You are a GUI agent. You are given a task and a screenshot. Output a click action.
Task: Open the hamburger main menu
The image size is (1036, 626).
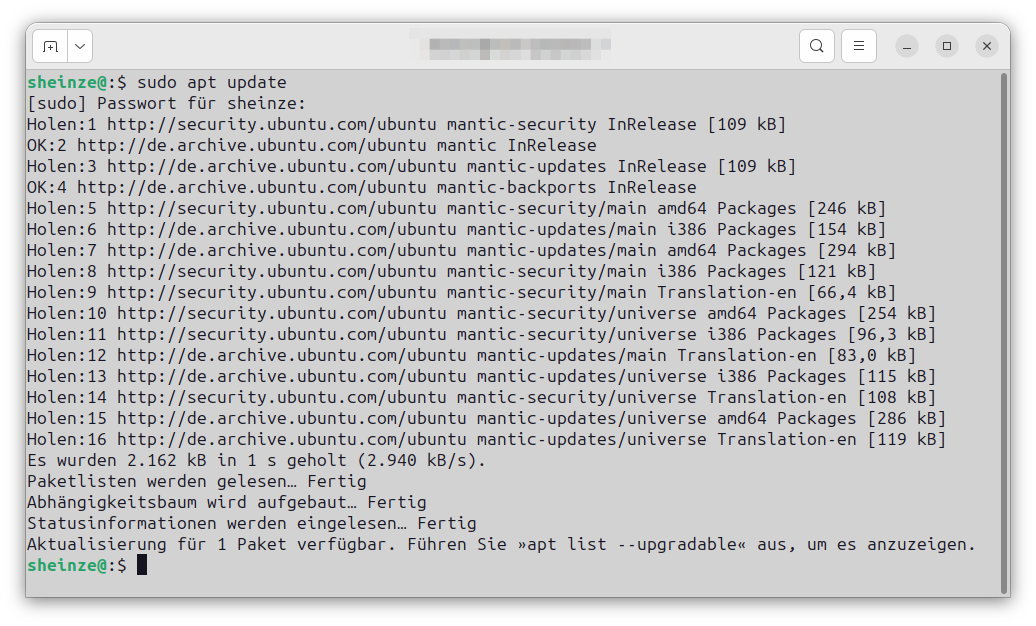pyautogui.click(x=858, y=45)
